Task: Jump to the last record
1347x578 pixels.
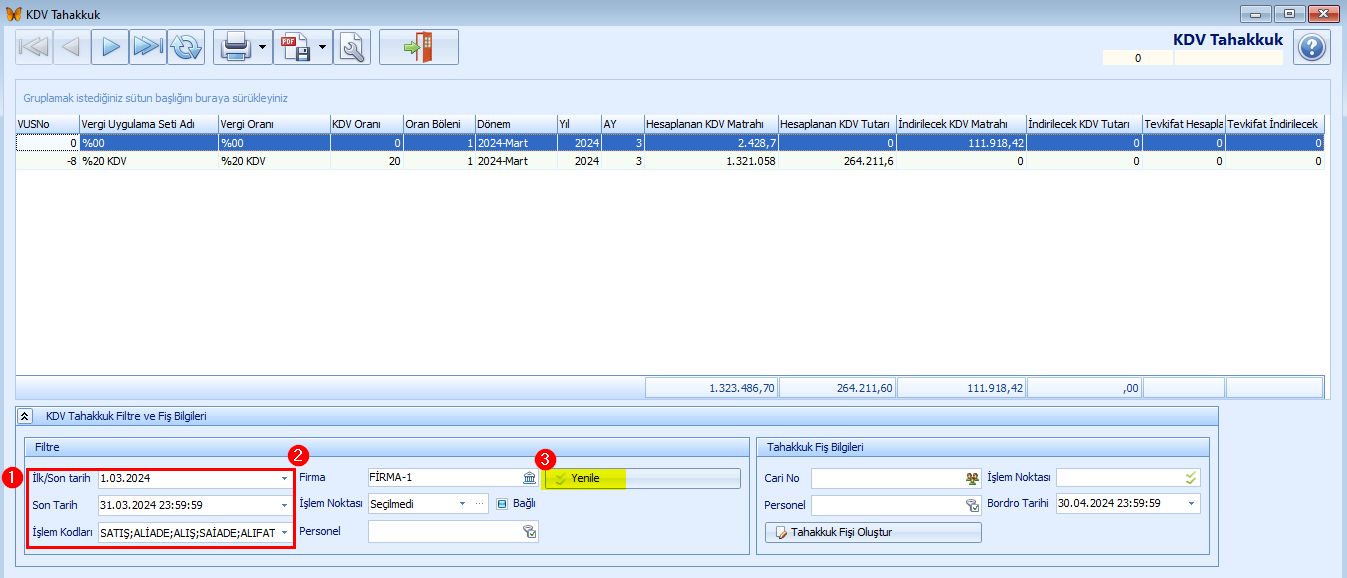Action: click(148, 47)
